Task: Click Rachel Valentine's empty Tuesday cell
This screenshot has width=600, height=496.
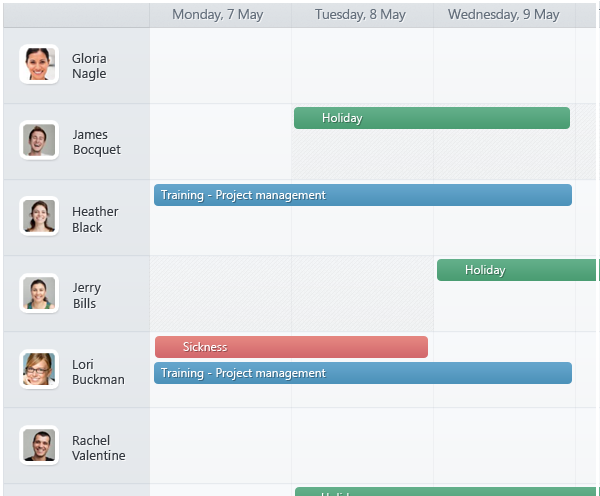Action: 362,446
